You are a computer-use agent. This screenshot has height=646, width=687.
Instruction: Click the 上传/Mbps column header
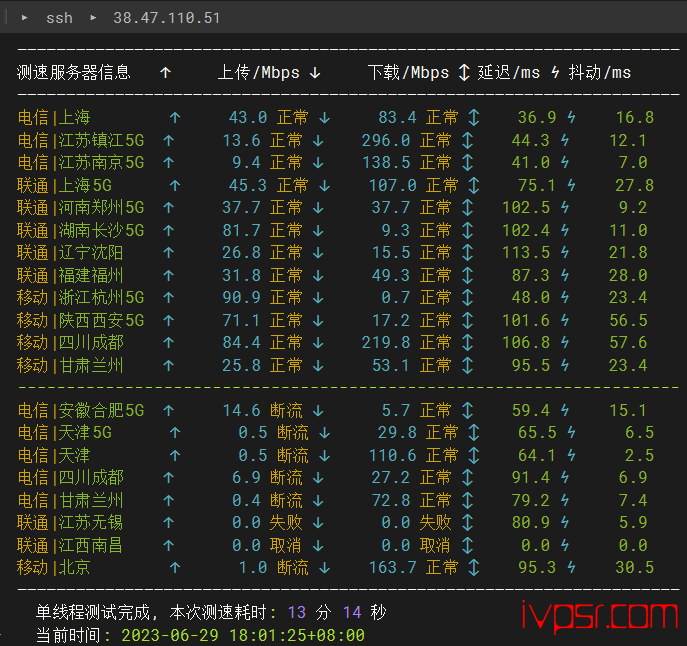259,72
